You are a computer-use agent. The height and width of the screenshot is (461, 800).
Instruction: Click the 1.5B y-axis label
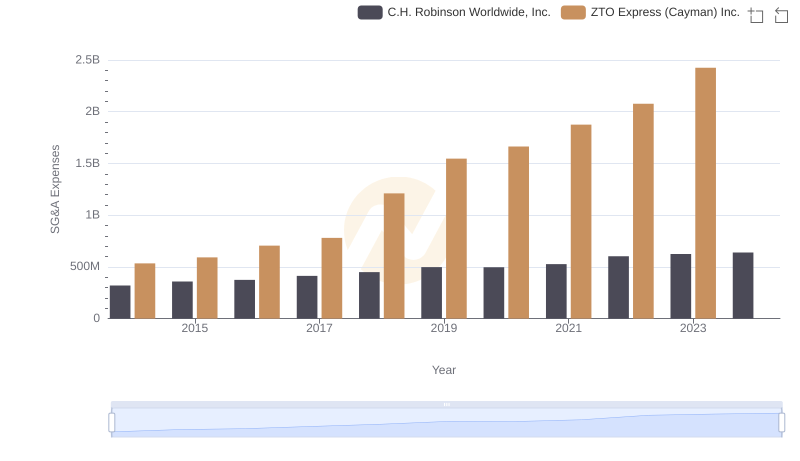(88, 163)
